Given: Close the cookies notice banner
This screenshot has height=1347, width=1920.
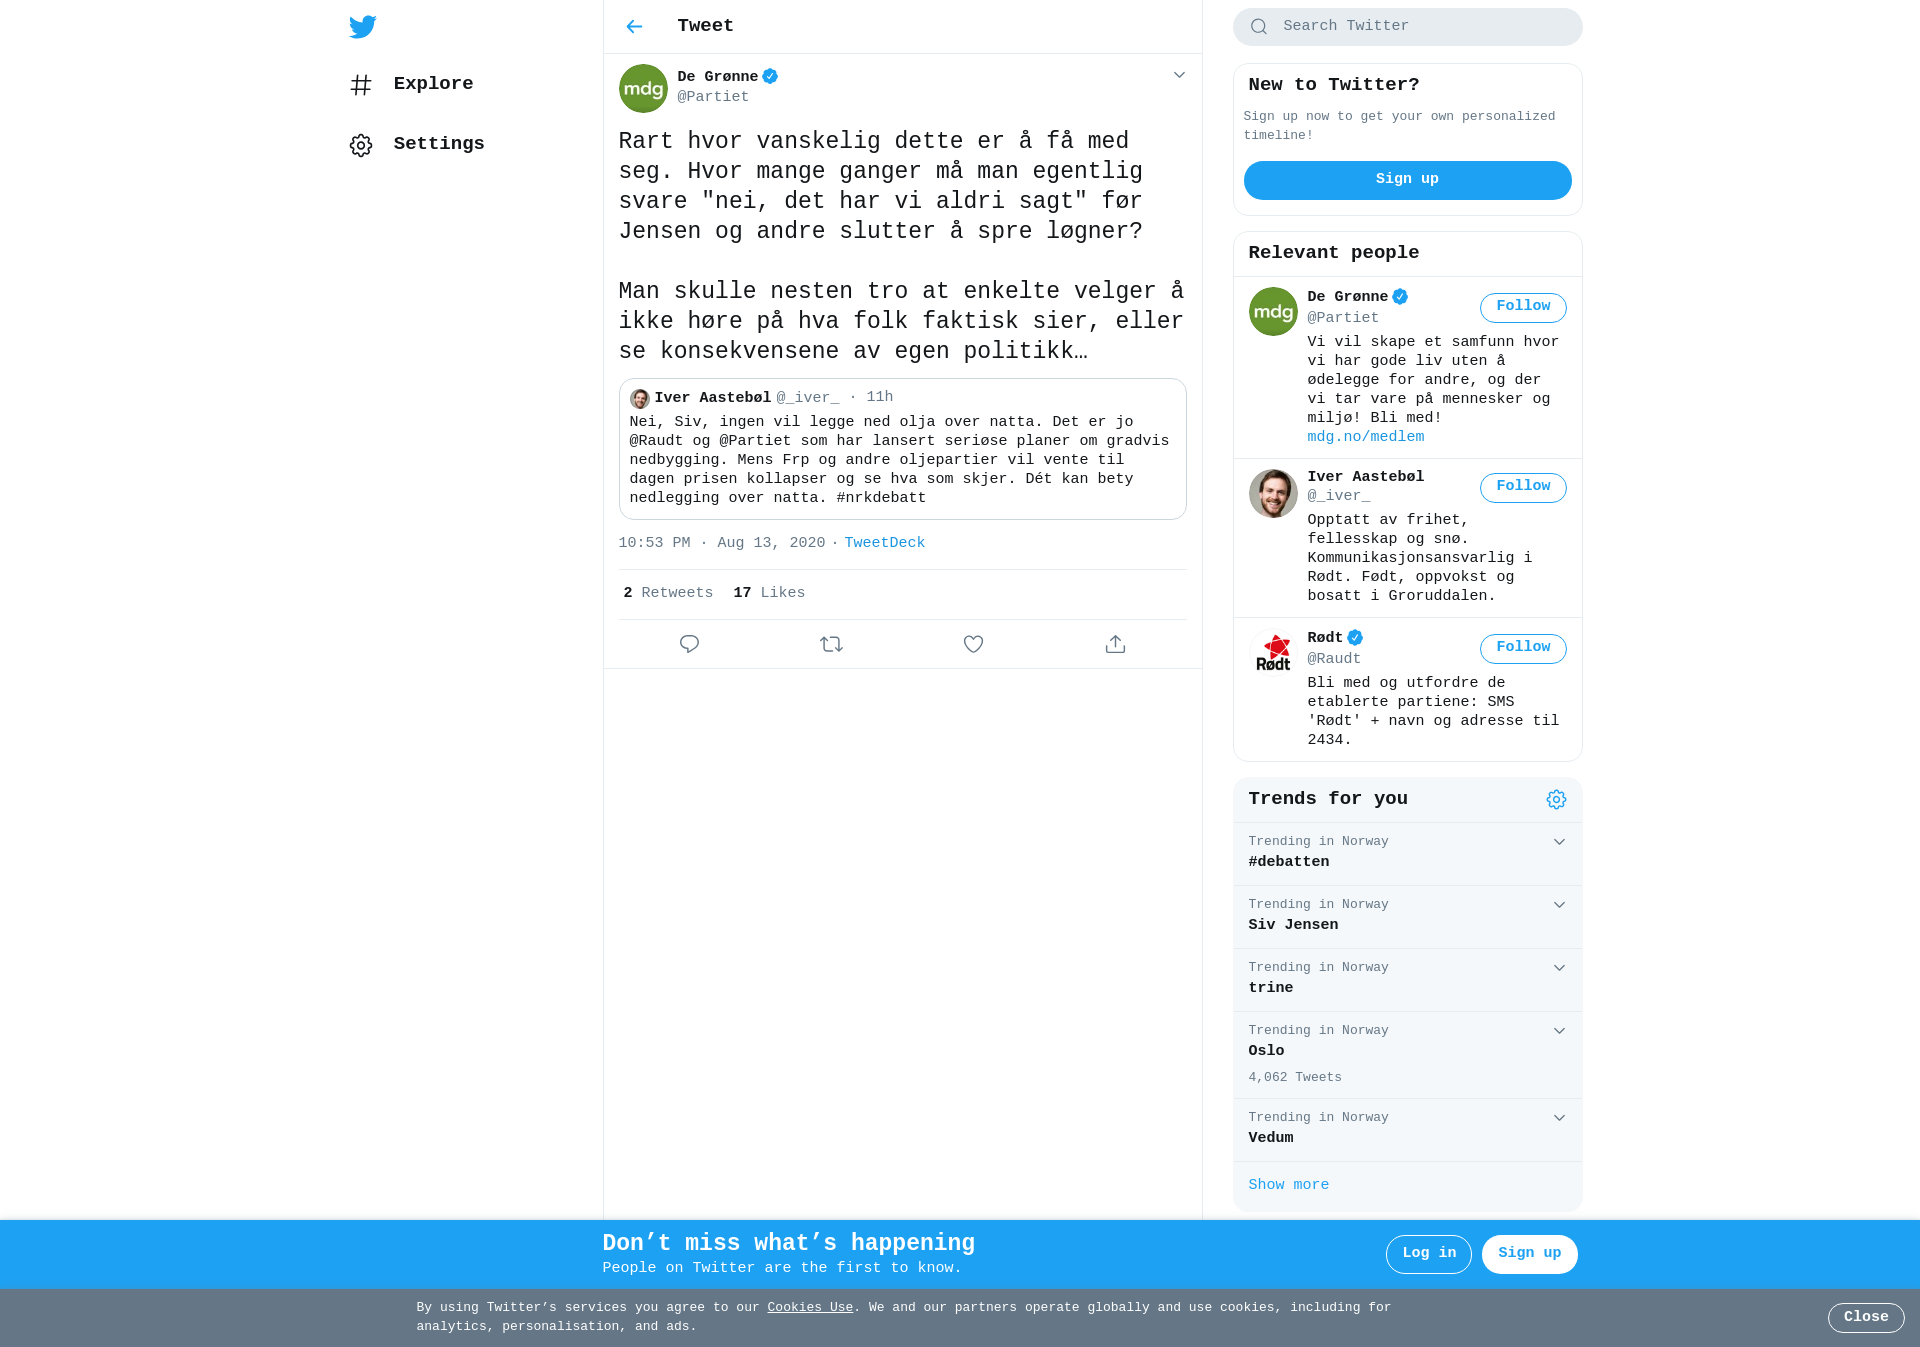Looking at the screenshot, I should pos(1866,1317).
